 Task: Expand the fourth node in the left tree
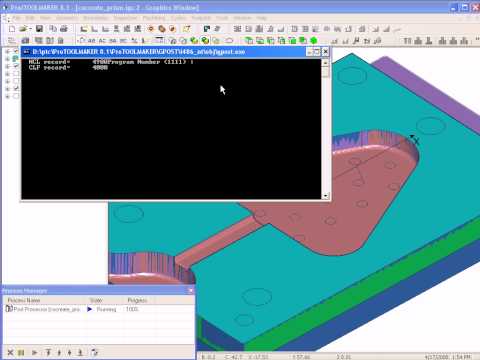[x=7, y=74]
